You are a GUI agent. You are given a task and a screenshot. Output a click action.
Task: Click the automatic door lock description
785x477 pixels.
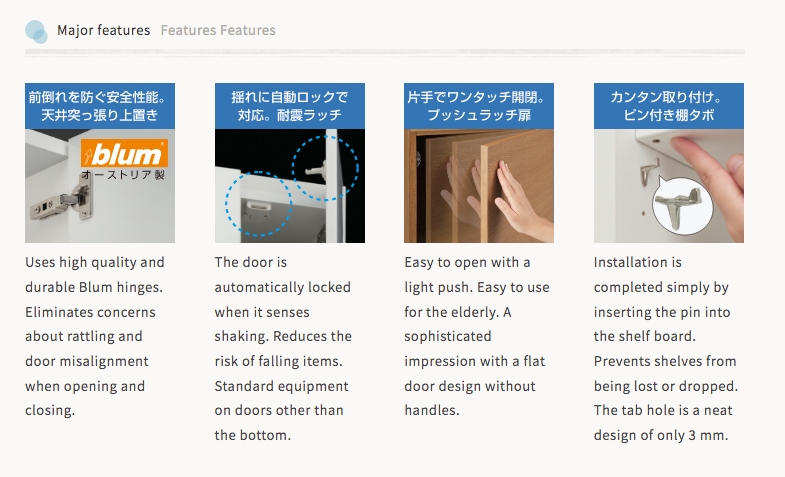pyautogui.click(x=284, y=348)
